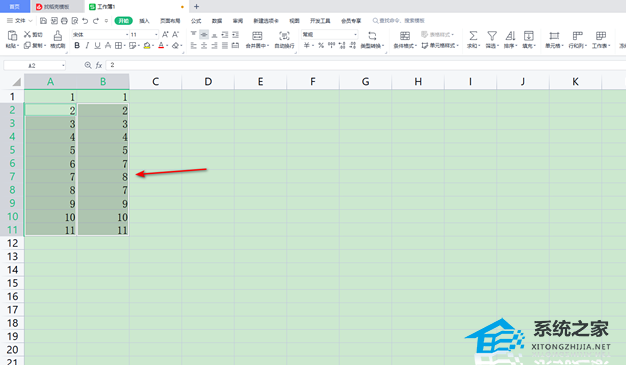The width and height of the screenshot is (626, 365).
Task: Switch to the Formulas ribbon tab
Action: click(196, 21)
